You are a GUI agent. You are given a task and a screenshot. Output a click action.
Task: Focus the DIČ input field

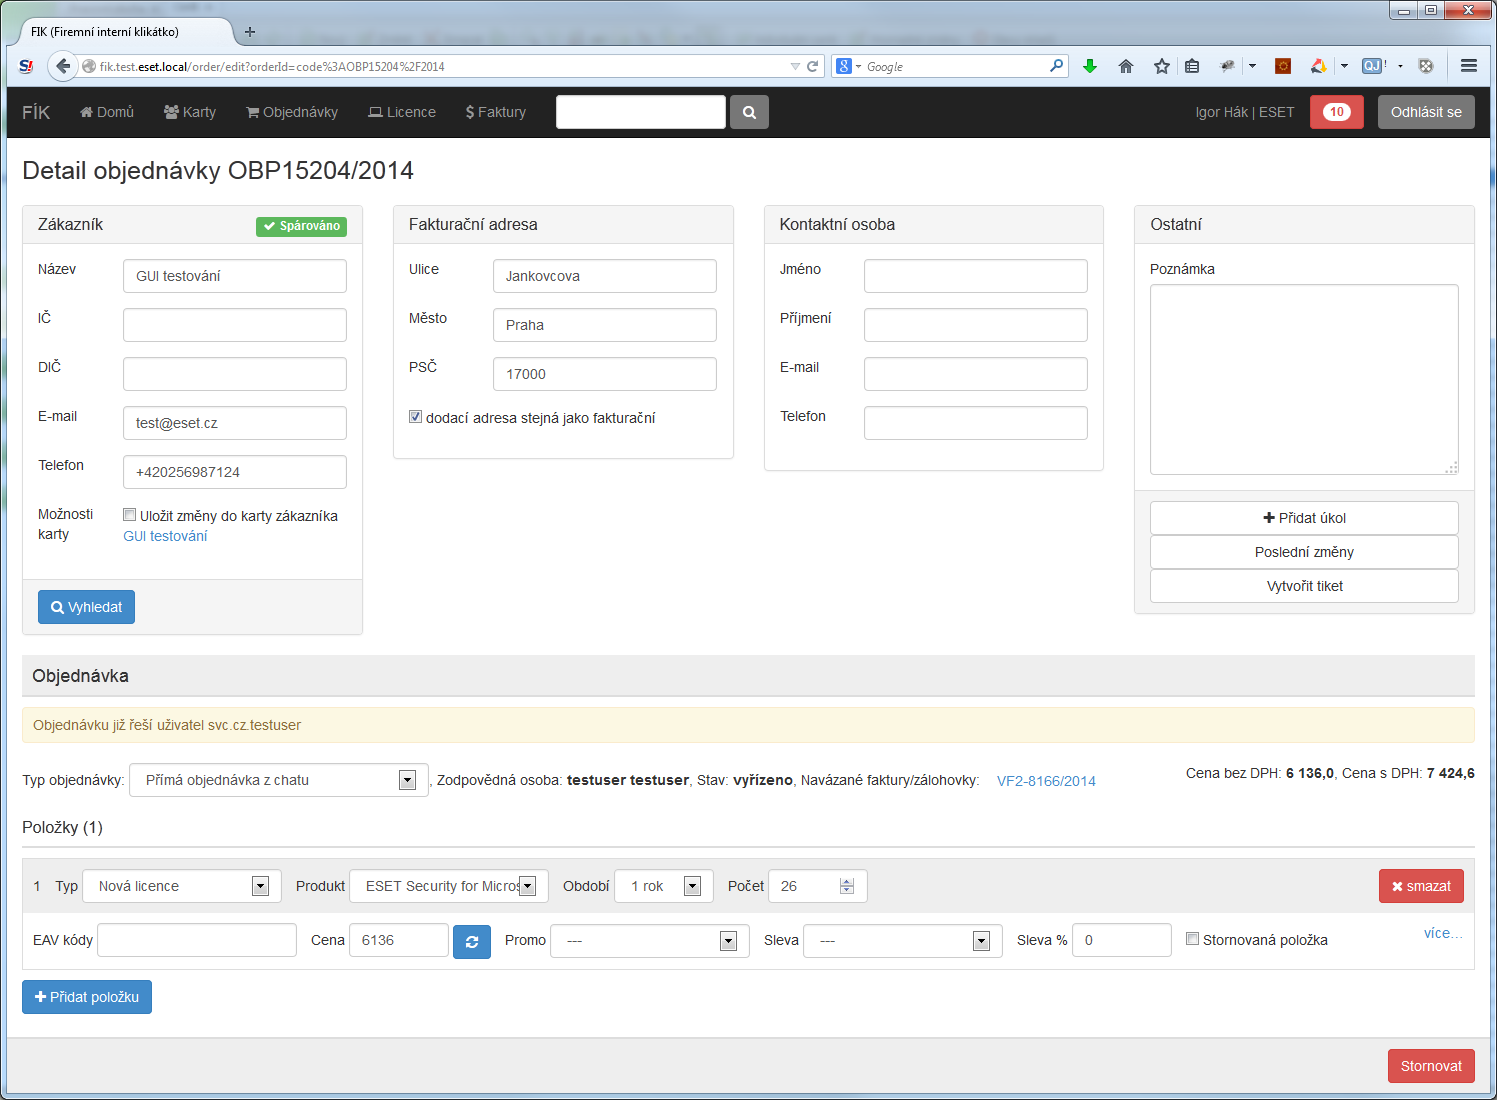[x=235, y=374]
